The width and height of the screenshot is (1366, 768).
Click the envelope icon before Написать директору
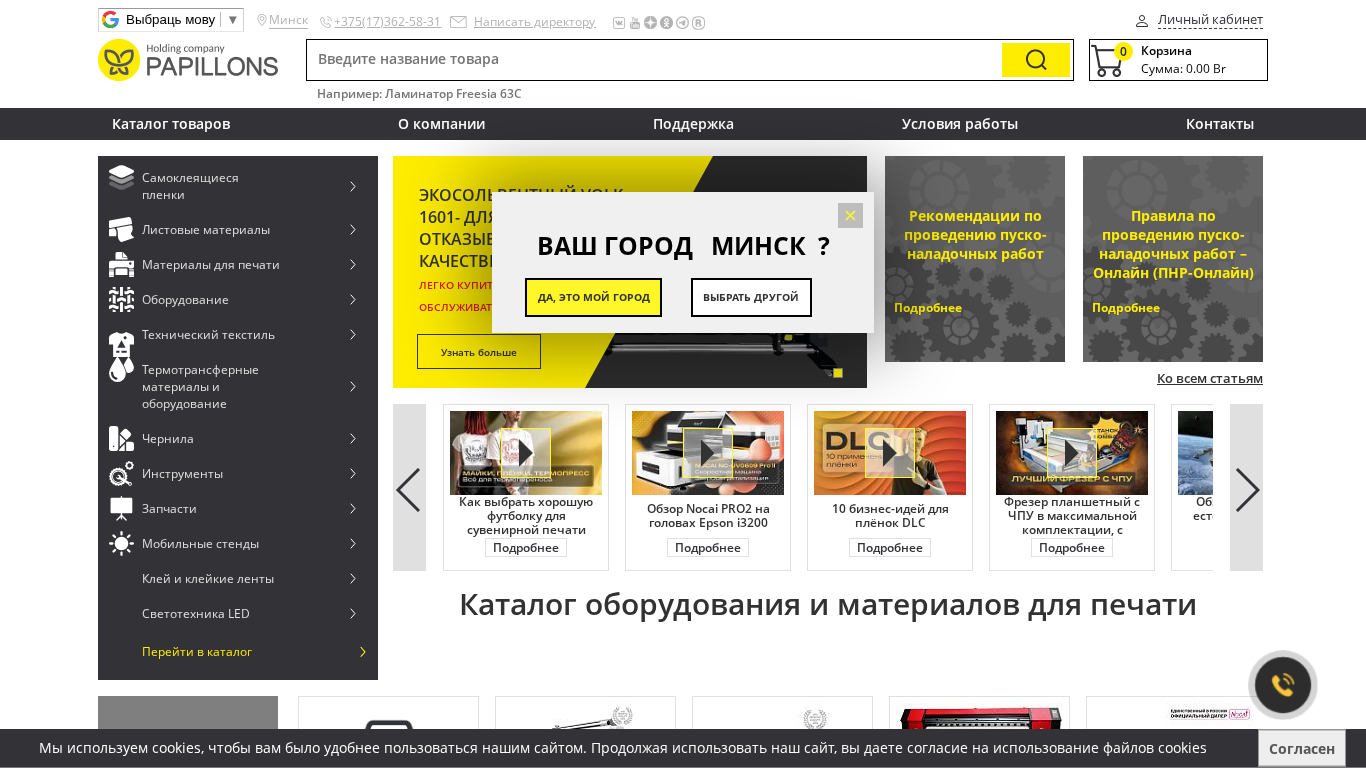pos(458,22)
